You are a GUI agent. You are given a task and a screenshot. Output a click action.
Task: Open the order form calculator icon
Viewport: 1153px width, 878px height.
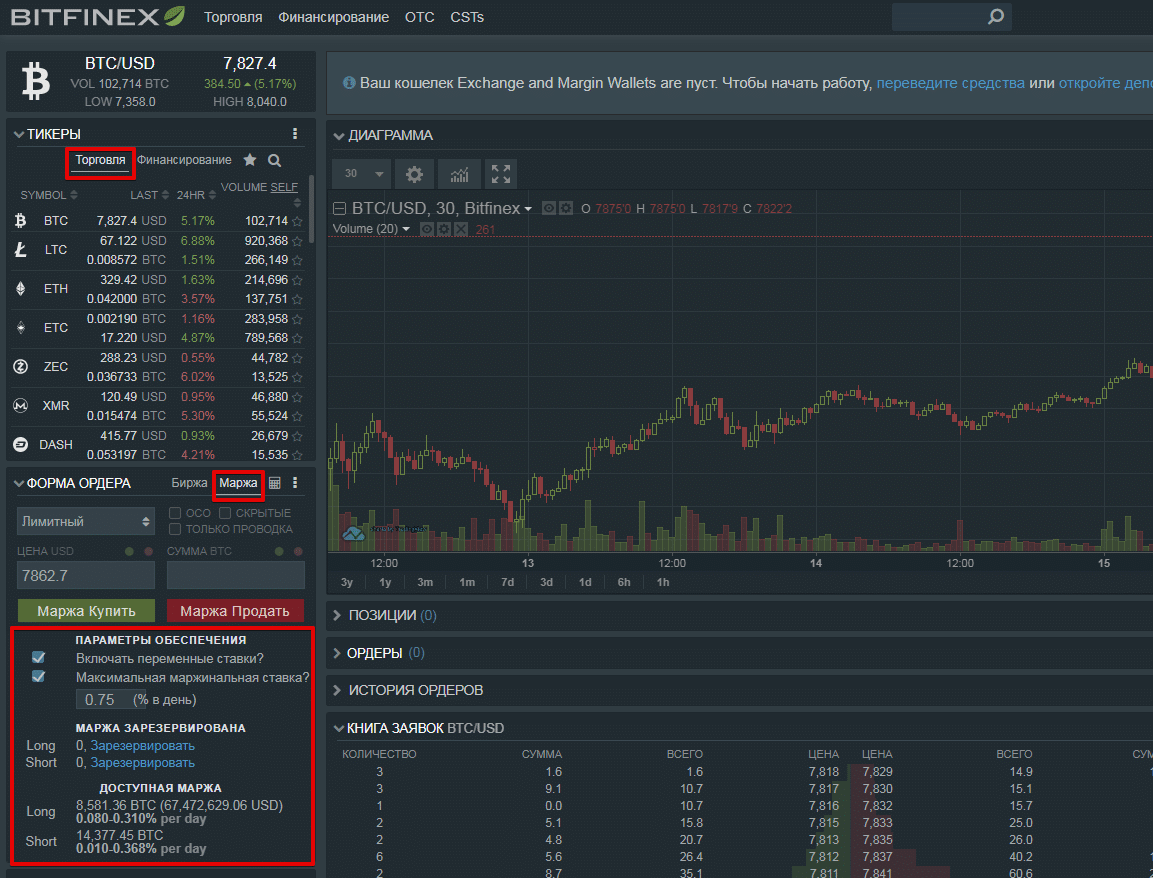[x=274, y=483]
